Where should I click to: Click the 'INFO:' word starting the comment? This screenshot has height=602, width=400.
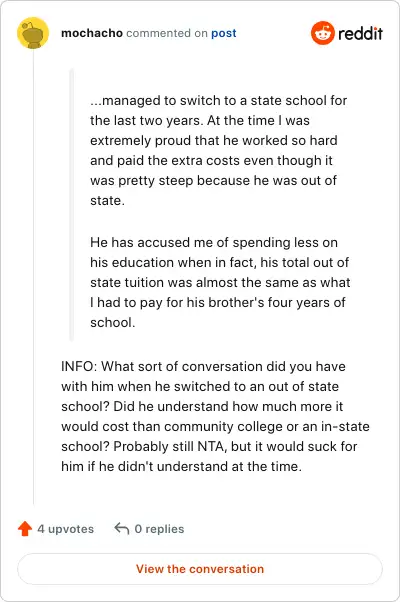(x=79, y=367)
